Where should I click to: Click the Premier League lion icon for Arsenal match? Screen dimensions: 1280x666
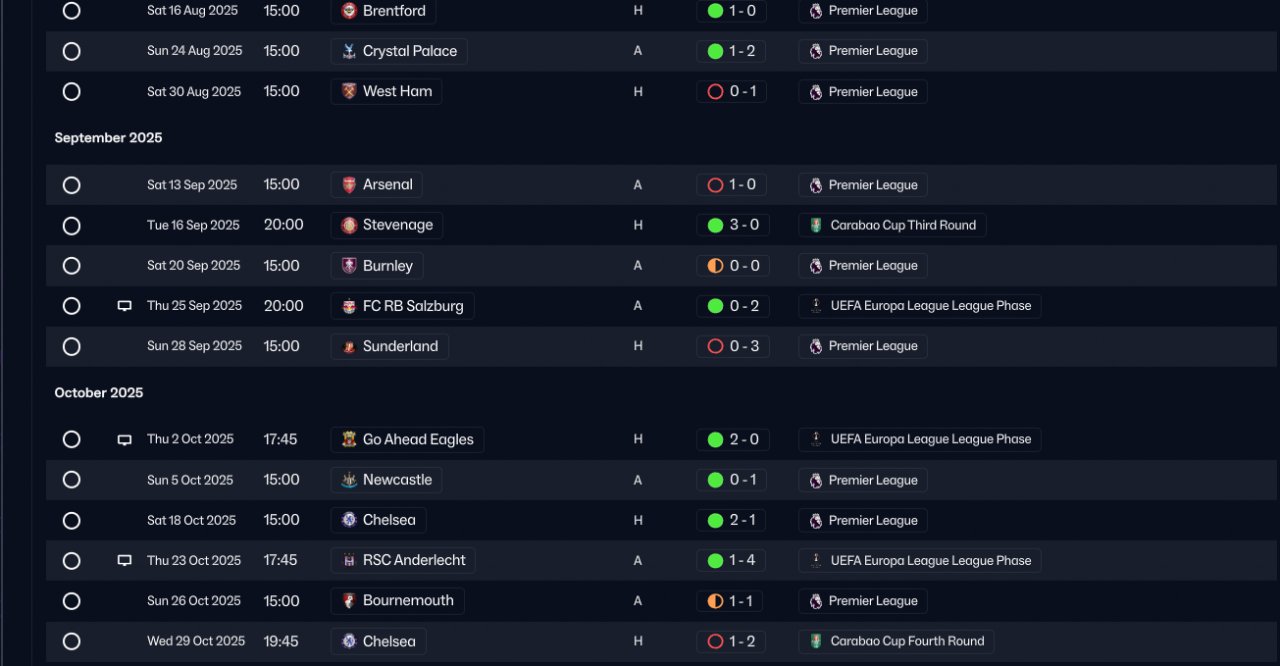tap(816, 185)
